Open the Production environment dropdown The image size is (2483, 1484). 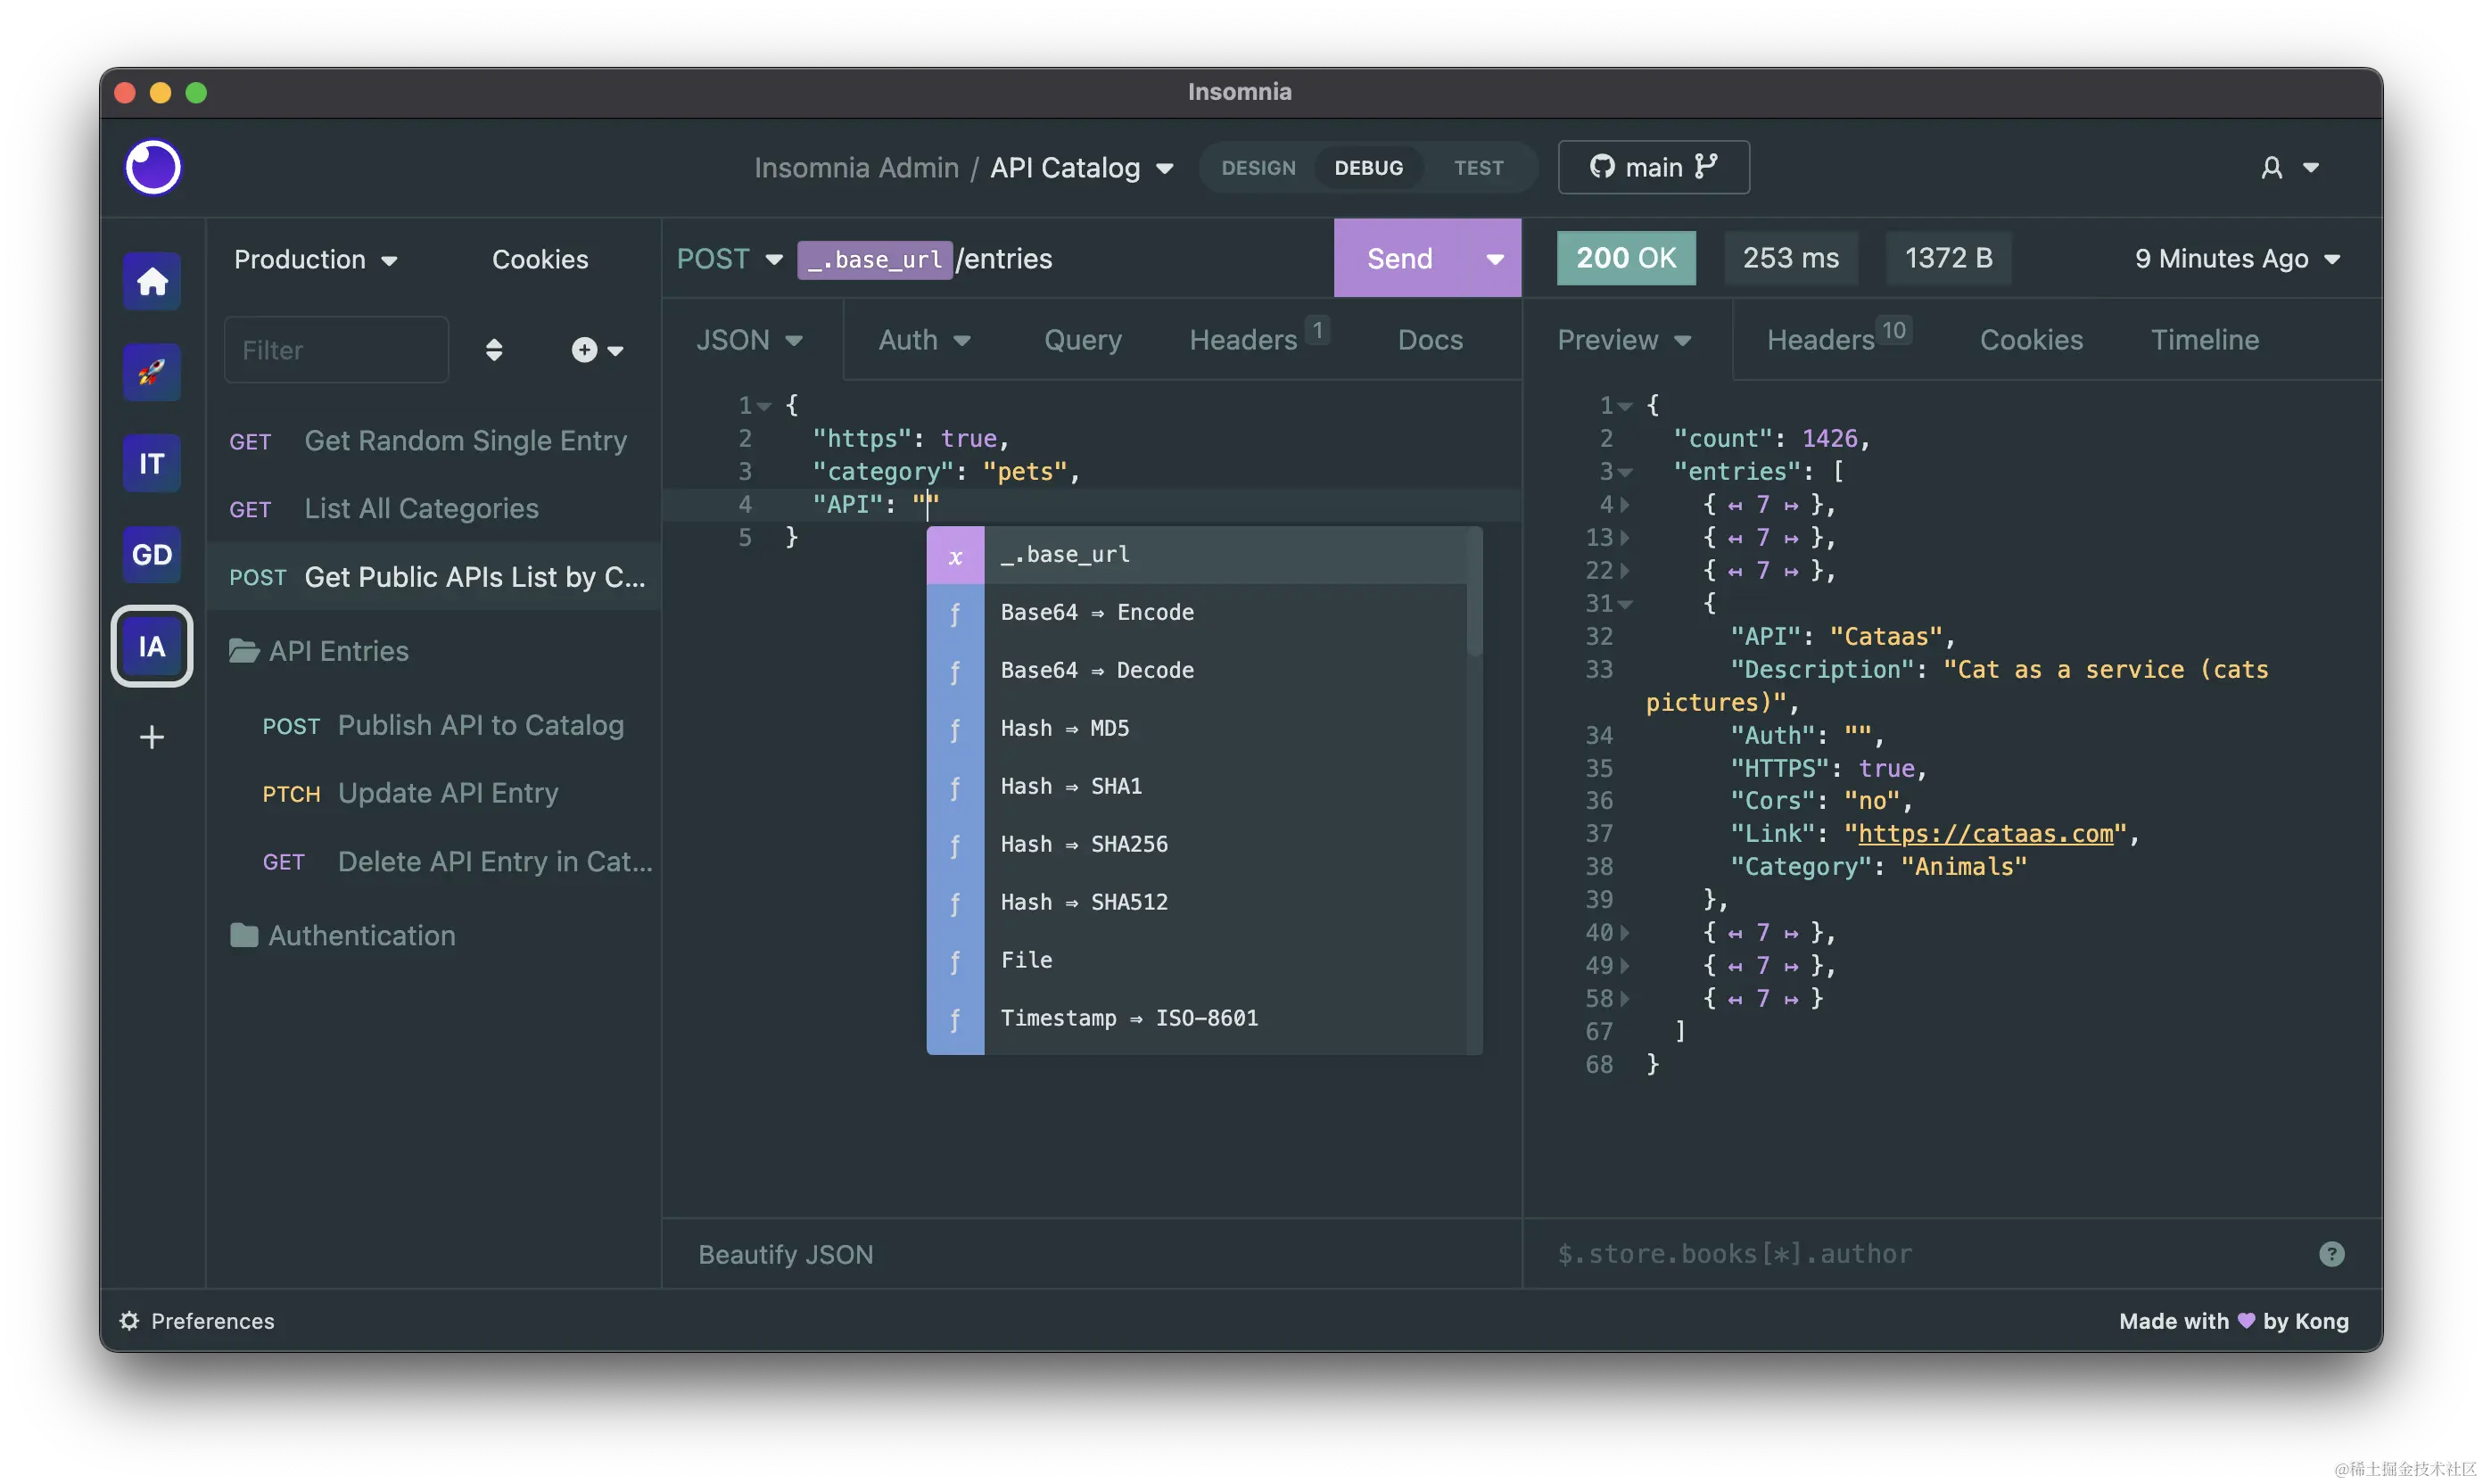[315, 260]
